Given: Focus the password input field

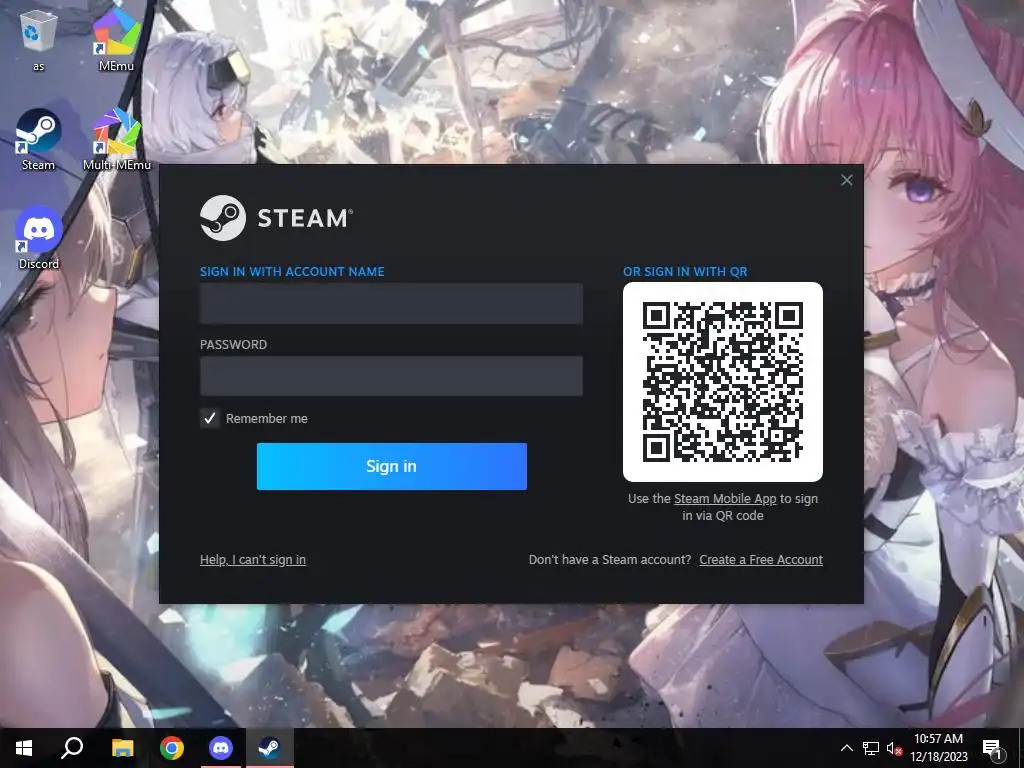Looking at the screenshot, I should click(x=391, y=376).
